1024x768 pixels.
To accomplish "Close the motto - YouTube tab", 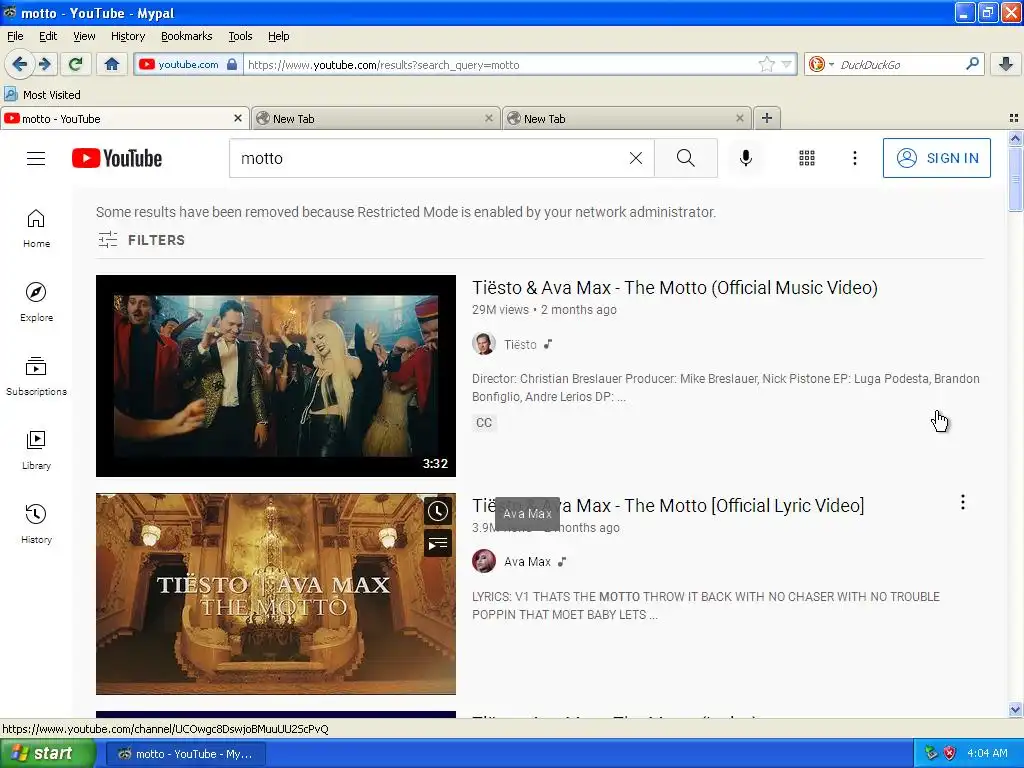I will pos(238,118).
